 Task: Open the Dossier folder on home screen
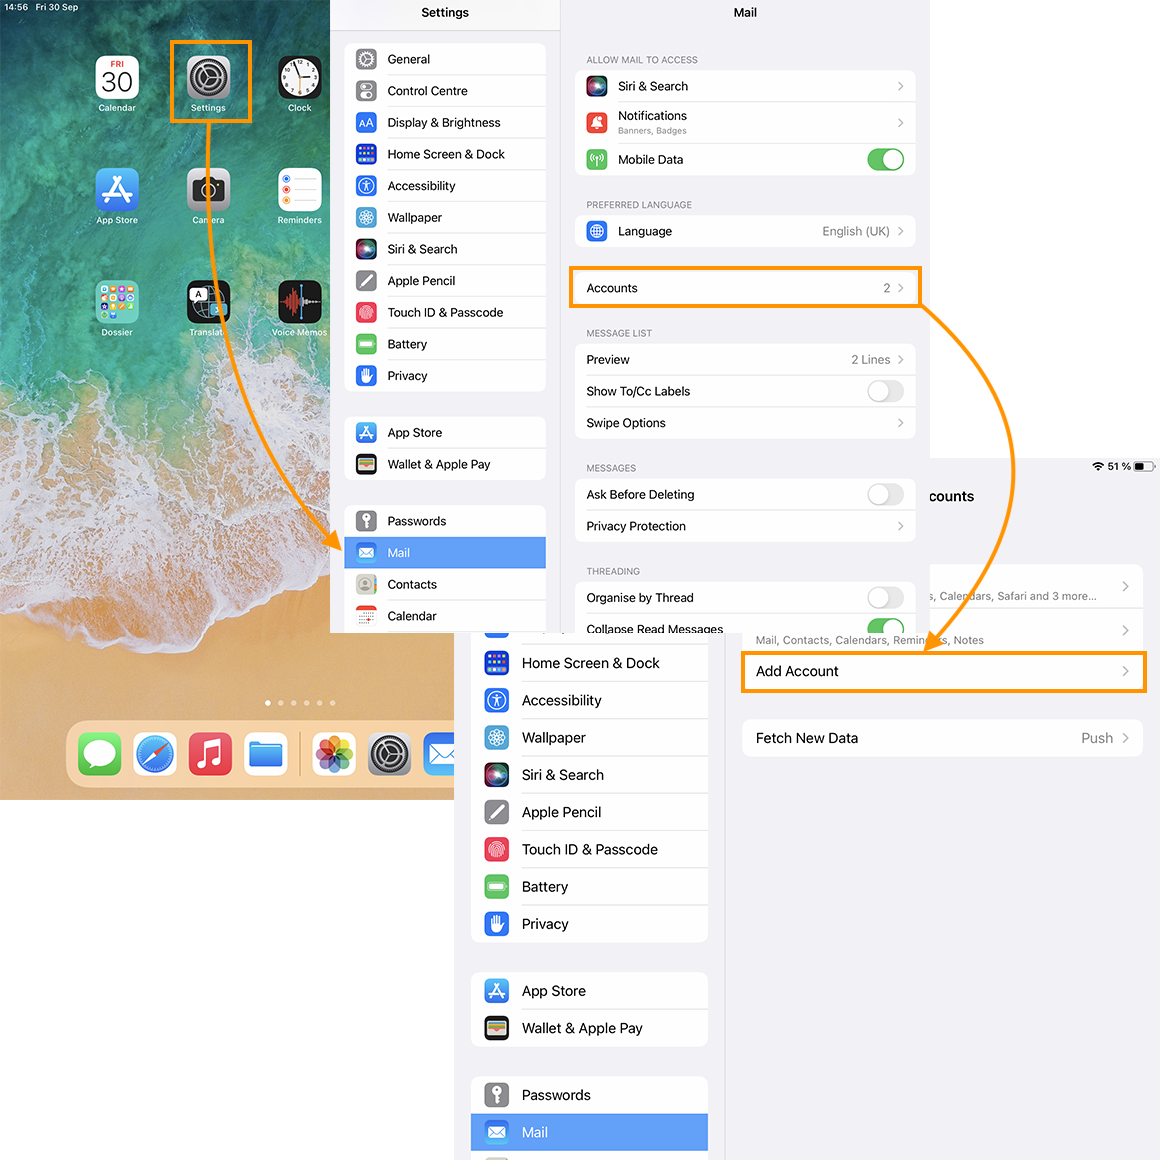click(117, 302)
